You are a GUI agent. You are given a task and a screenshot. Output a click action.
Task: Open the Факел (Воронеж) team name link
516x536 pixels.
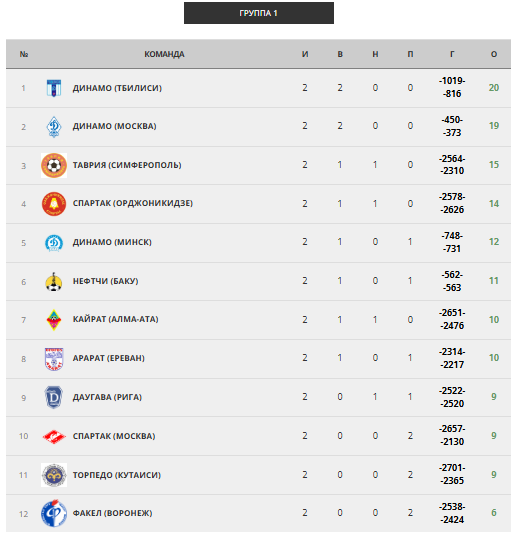pos(113,513)
